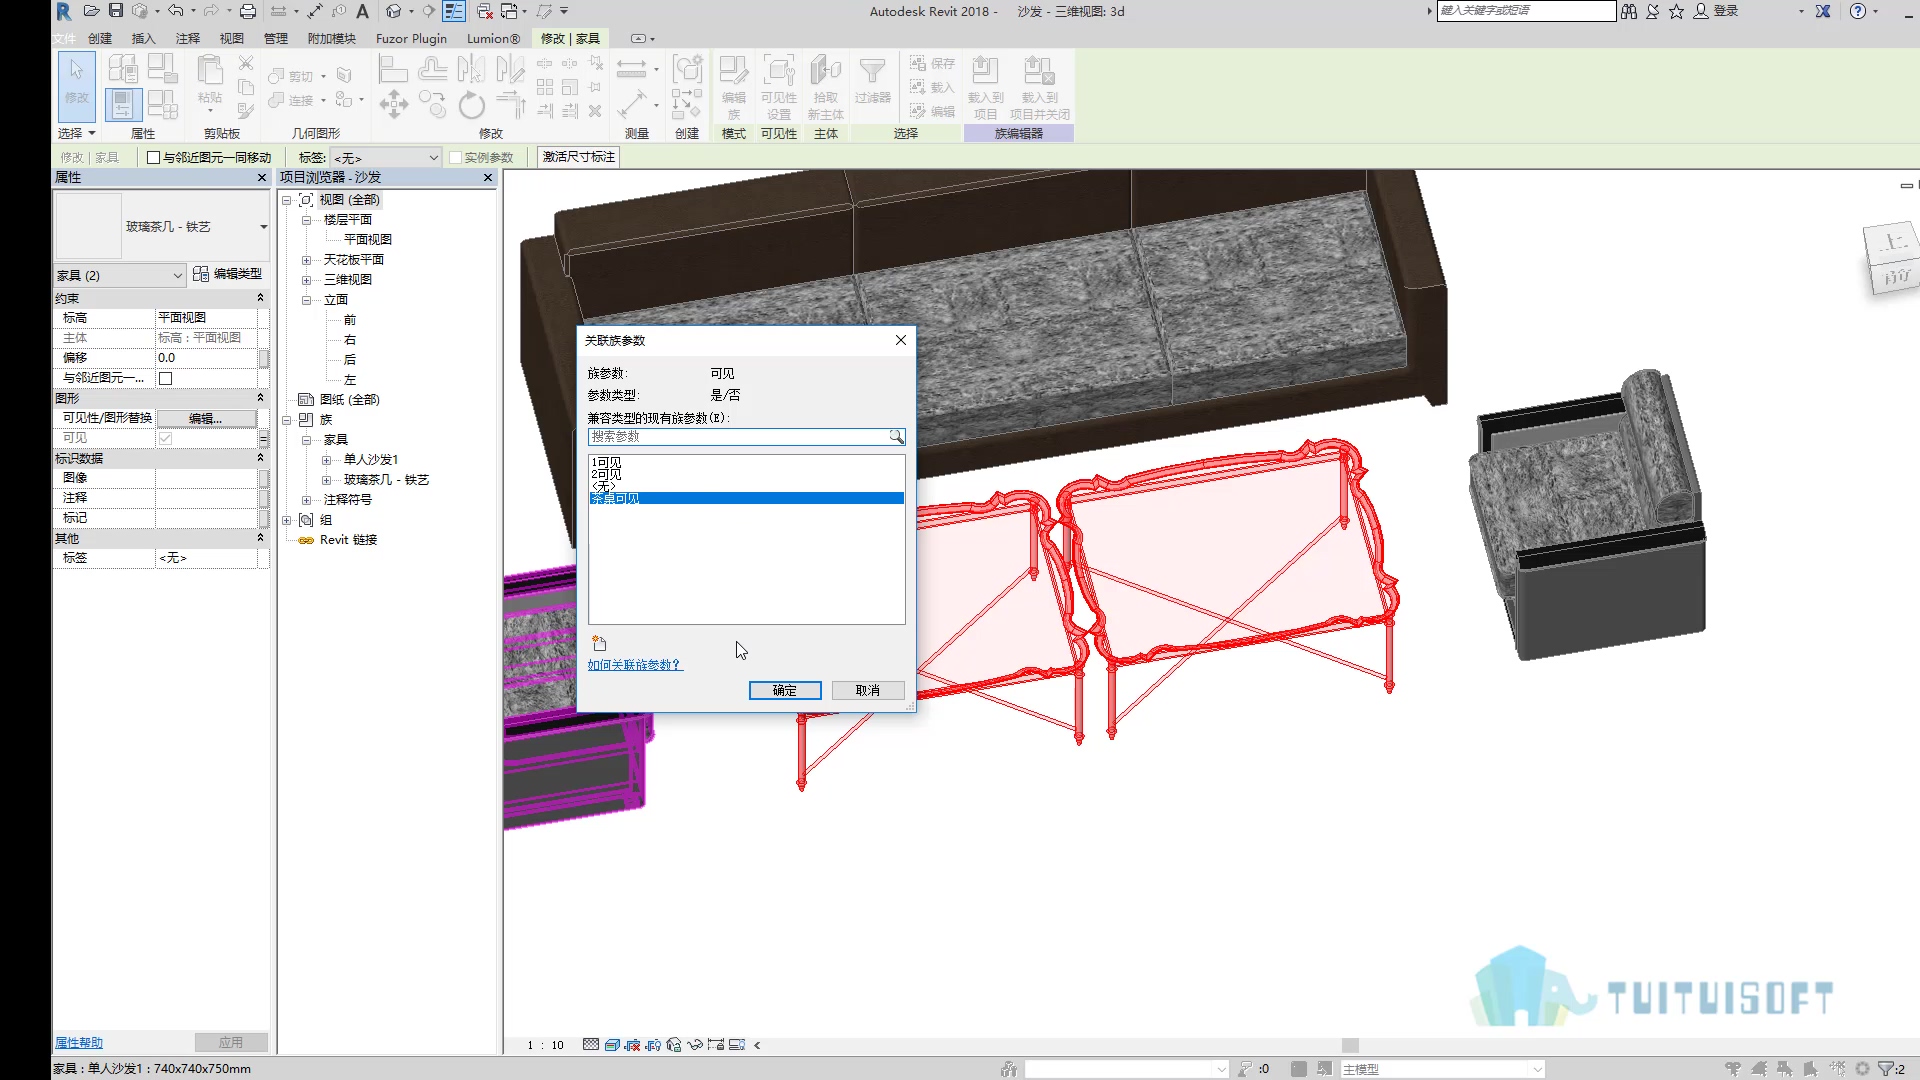Enable 与邻近图元一同移动 checkbox in options bar

pyautogui.click(x=153, y=158)
